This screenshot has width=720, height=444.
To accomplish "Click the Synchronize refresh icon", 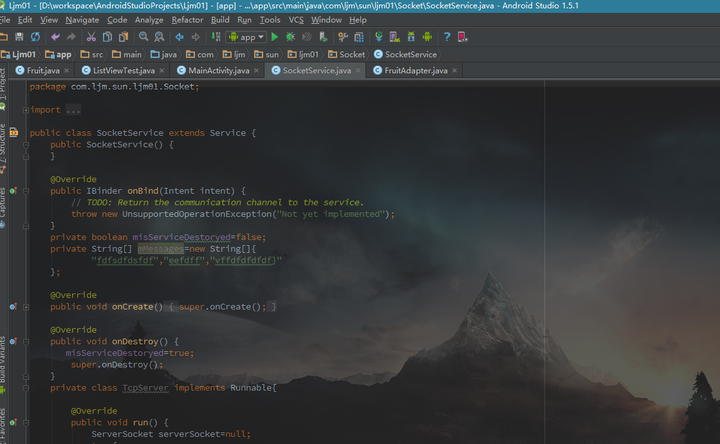I will [x=35, y=37].
